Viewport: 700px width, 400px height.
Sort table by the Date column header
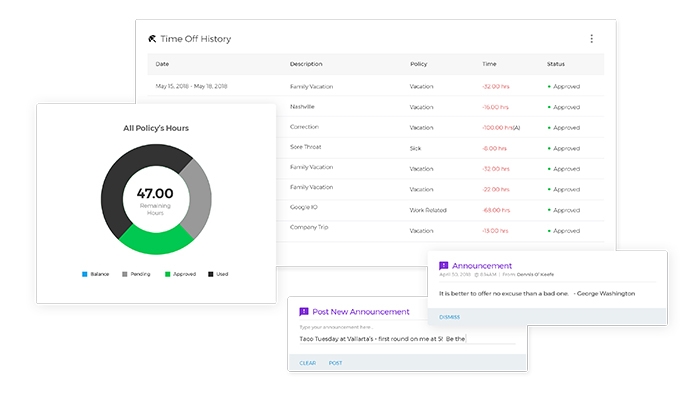162,64
